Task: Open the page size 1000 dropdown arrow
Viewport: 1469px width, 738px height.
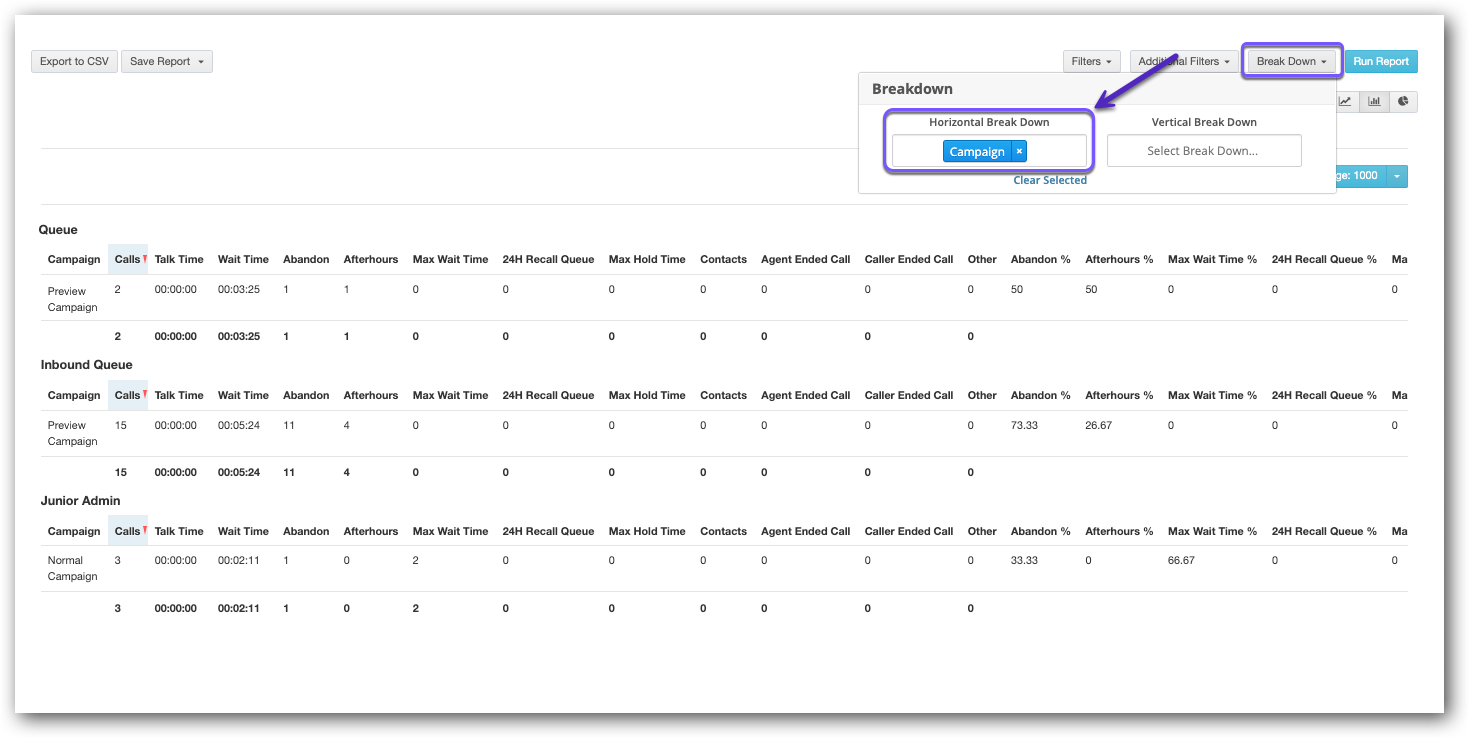Action: (1397, 176)
